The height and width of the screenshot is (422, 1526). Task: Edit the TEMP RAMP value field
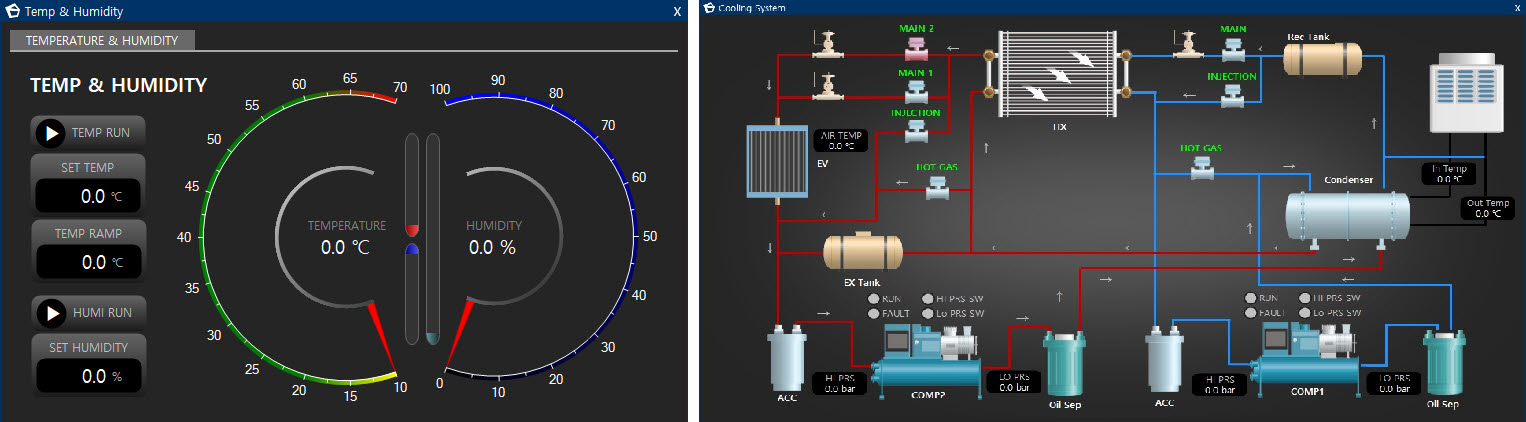89,262
